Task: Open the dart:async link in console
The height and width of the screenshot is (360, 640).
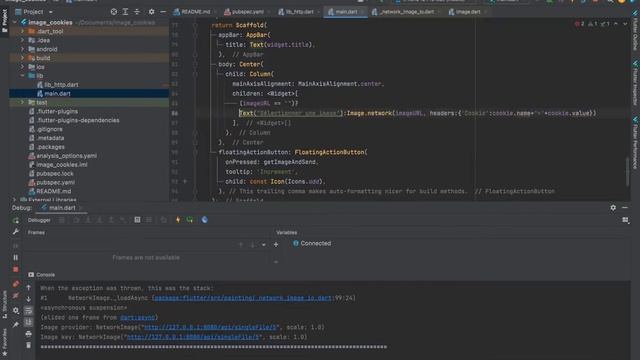Action: coord(137,318)
